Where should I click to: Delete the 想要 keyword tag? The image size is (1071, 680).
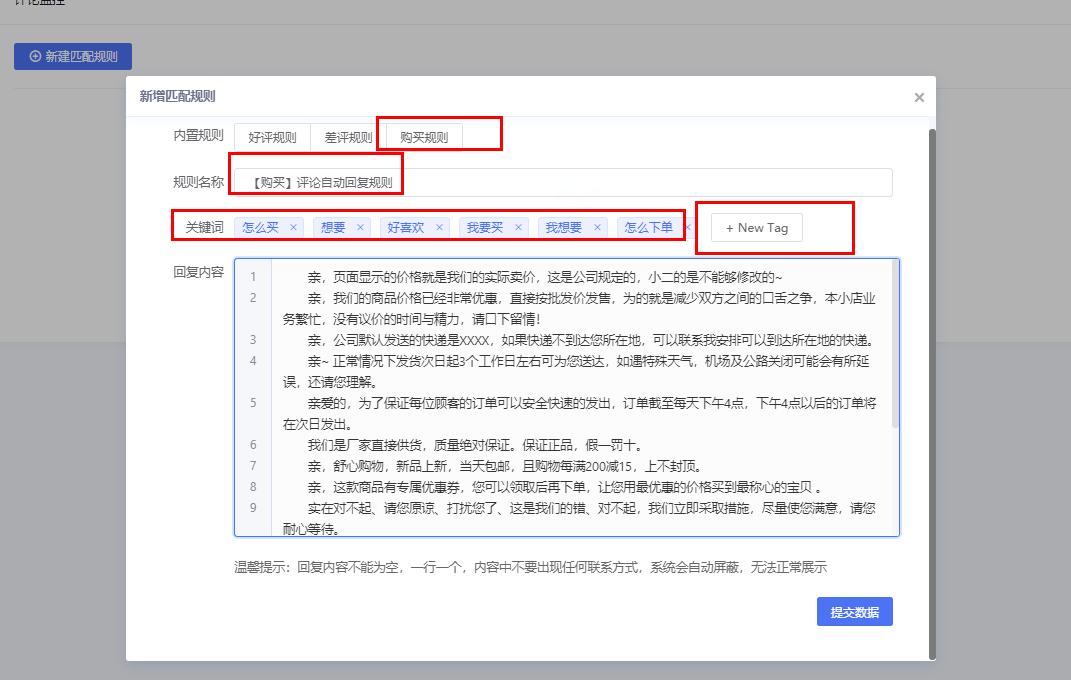pyautogui.click(x=360, y=227)
